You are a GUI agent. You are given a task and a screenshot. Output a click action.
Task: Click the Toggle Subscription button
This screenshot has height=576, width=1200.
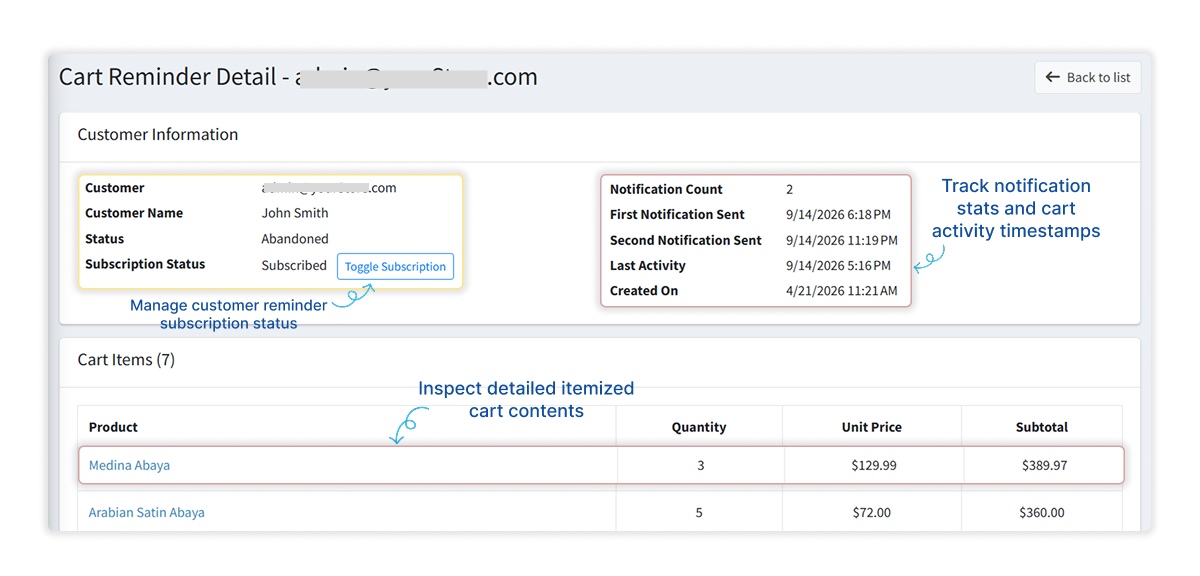pyautogui.click(x=395, y=267)
